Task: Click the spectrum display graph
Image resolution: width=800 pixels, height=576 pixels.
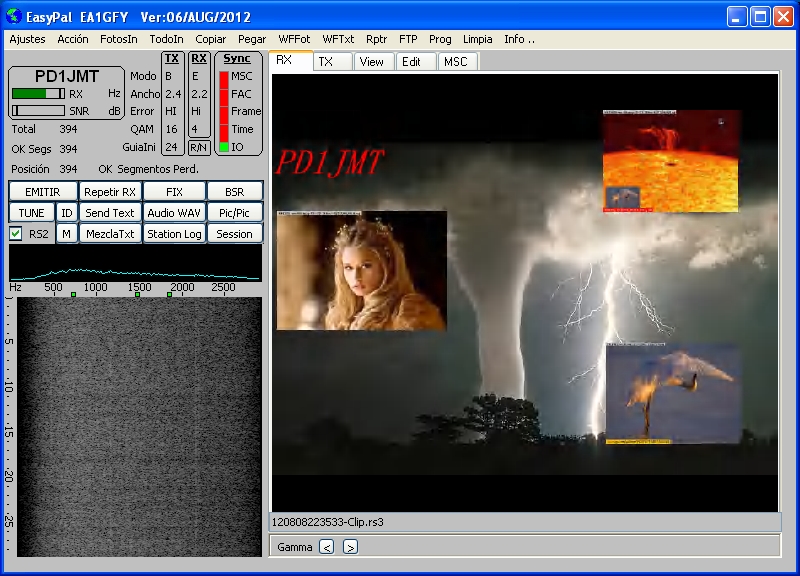Action: tap(135, 263)
